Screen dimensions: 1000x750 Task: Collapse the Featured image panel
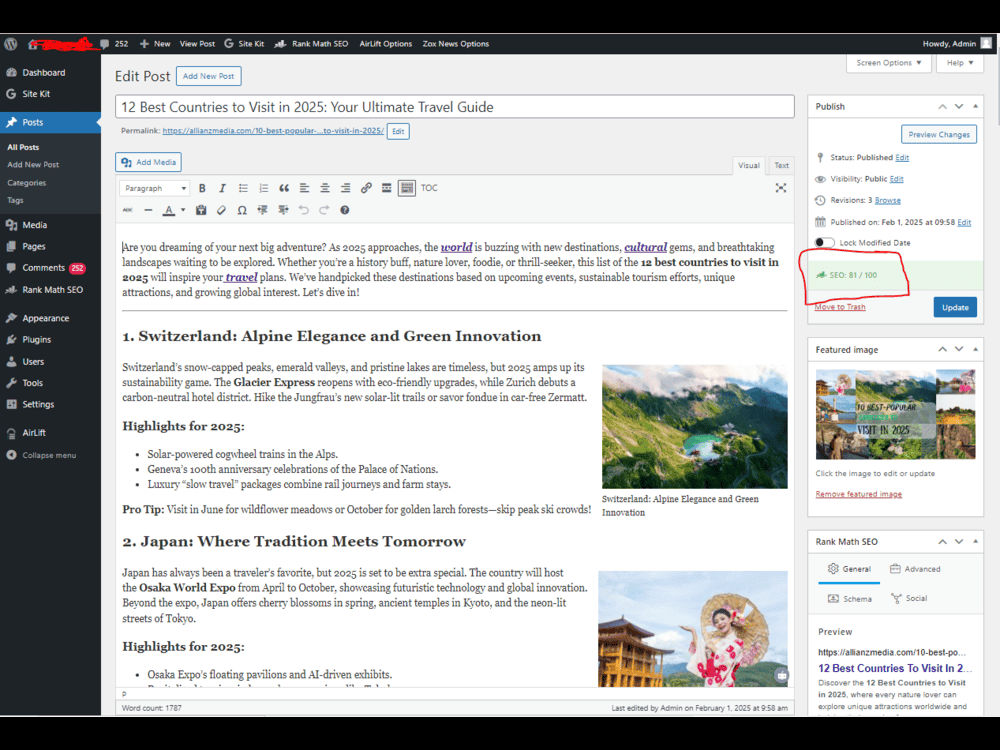pos(975,349)
